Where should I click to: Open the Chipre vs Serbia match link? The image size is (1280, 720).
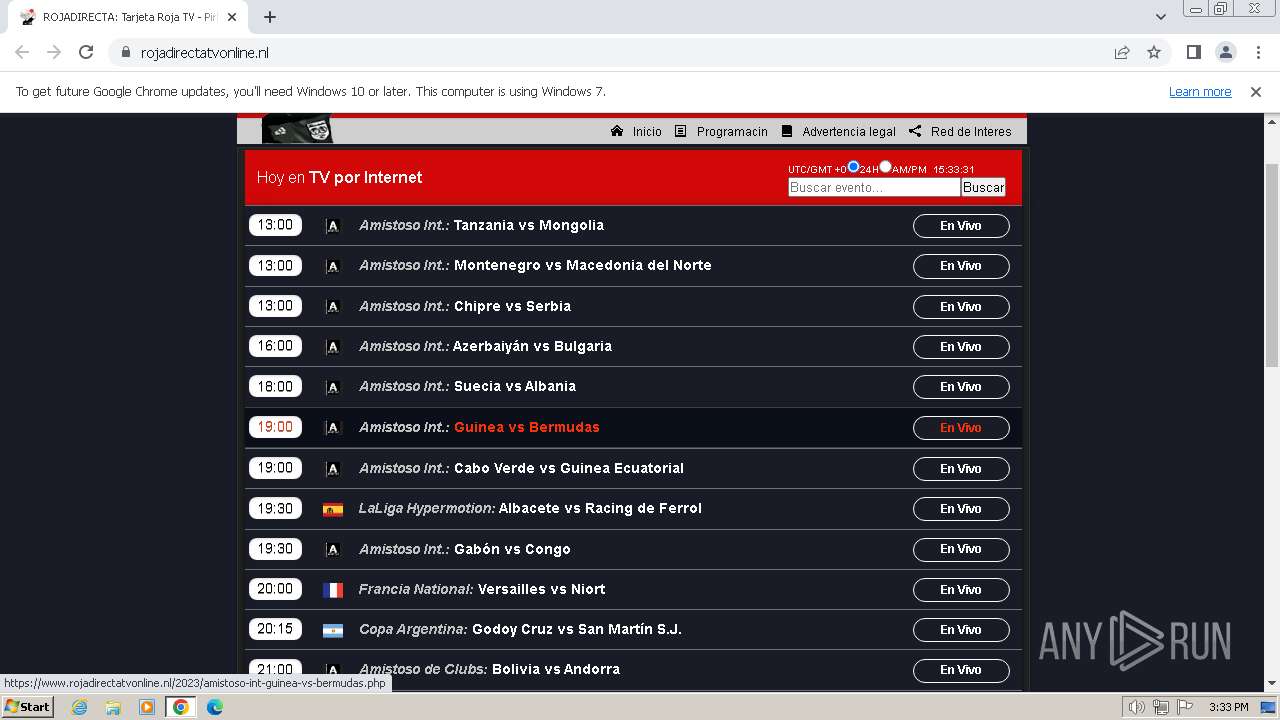click(x=512, y=306)
